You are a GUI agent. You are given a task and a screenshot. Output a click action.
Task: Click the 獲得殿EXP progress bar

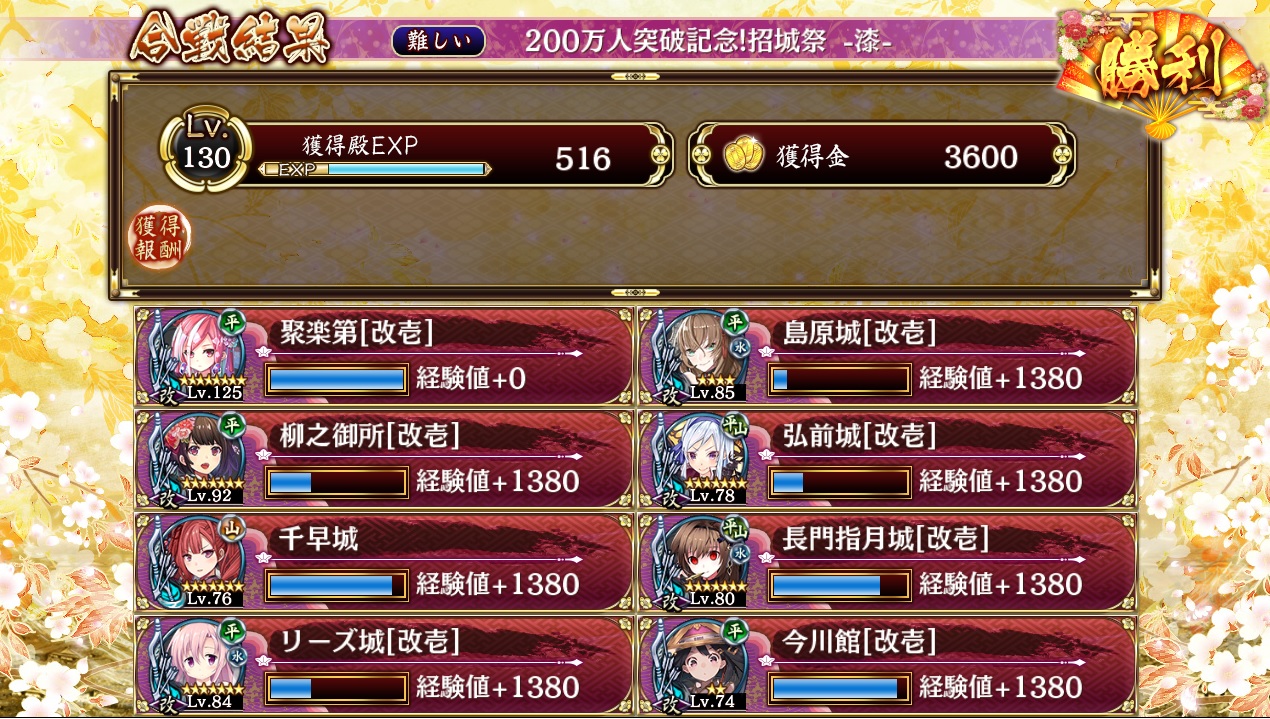374,170
